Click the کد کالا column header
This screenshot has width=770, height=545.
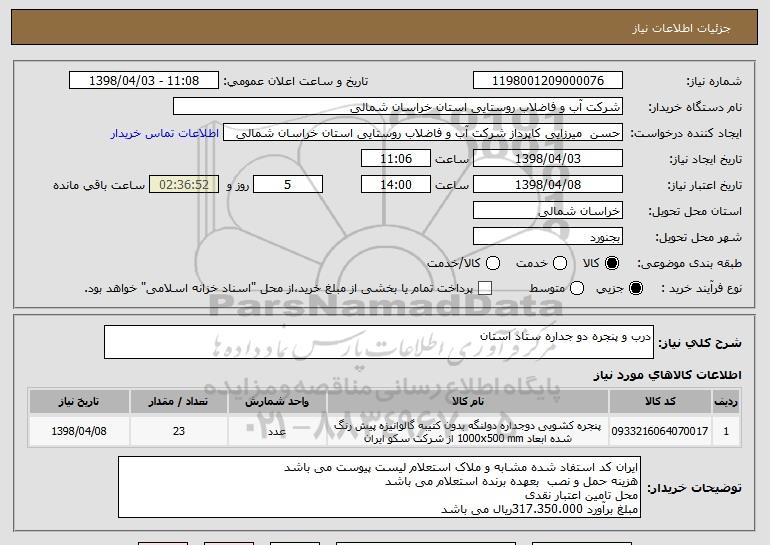pos(660,402)
